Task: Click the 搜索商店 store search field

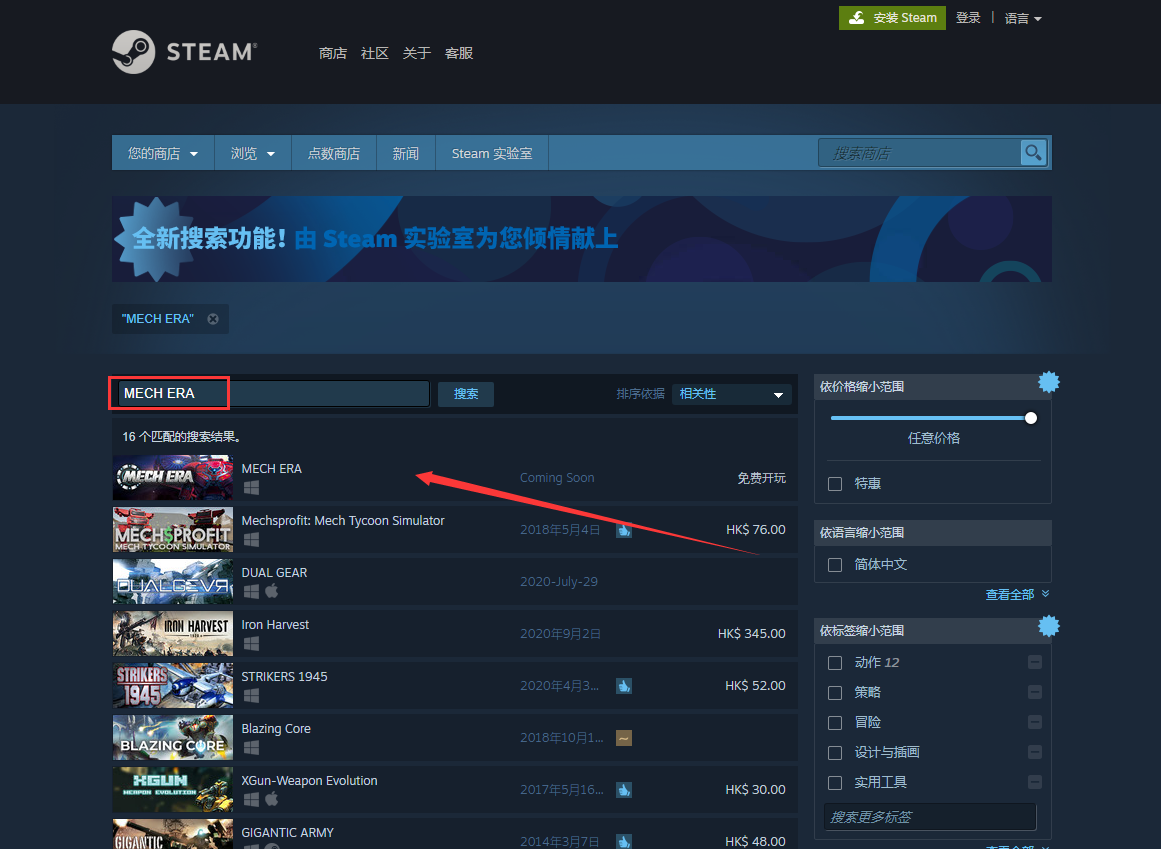Action: 919,153
